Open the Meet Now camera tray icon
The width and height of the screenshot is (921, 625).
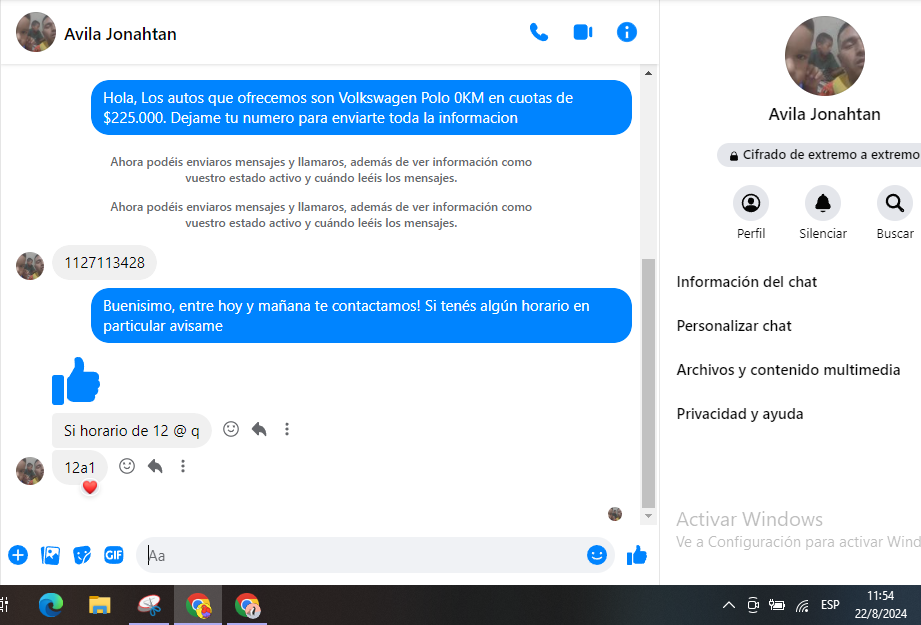[x=752, y=604]
